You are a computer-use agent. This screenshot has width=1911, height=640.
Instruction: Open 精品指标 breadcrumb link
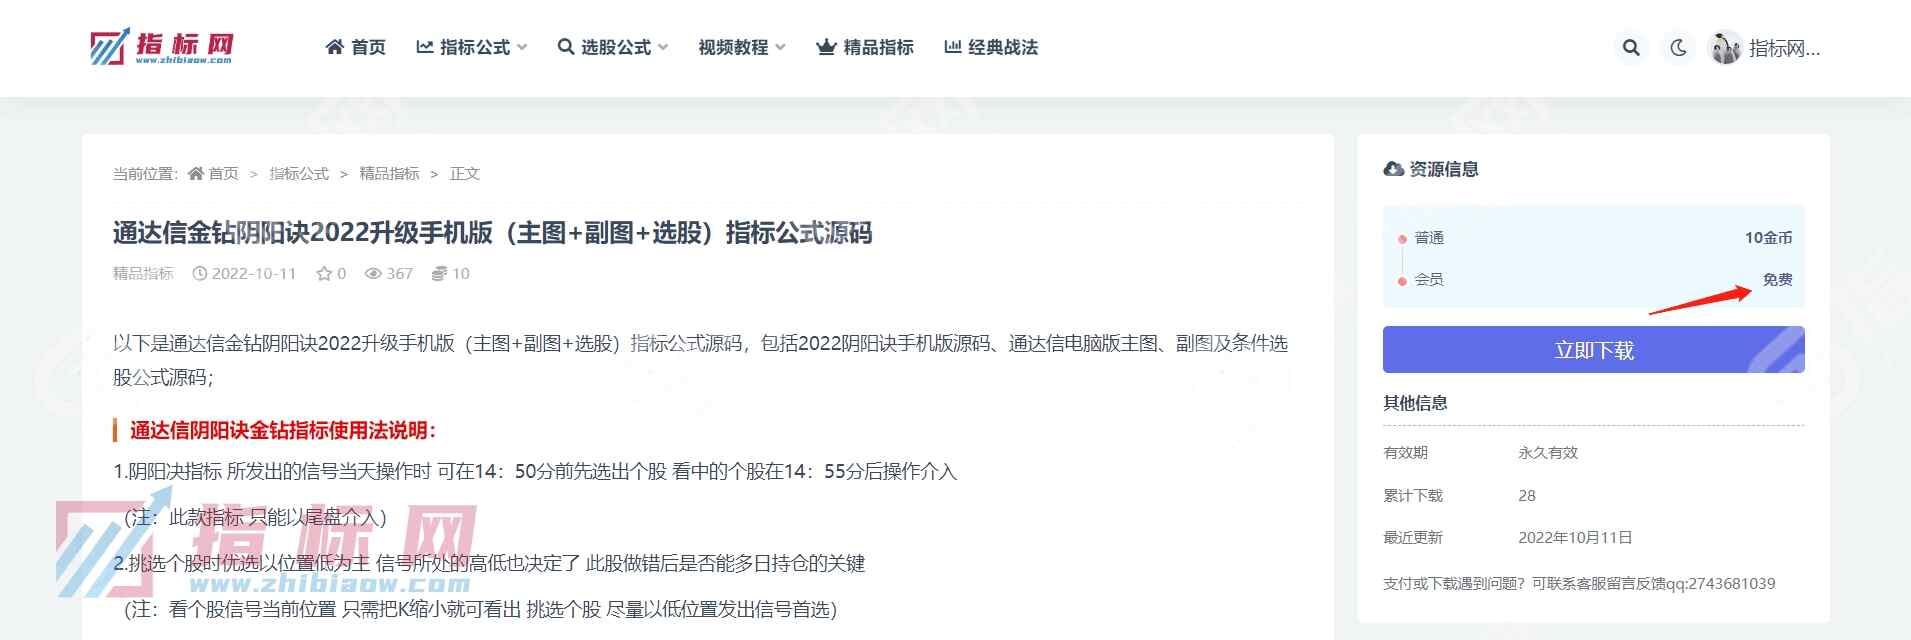tap(389, 173)
